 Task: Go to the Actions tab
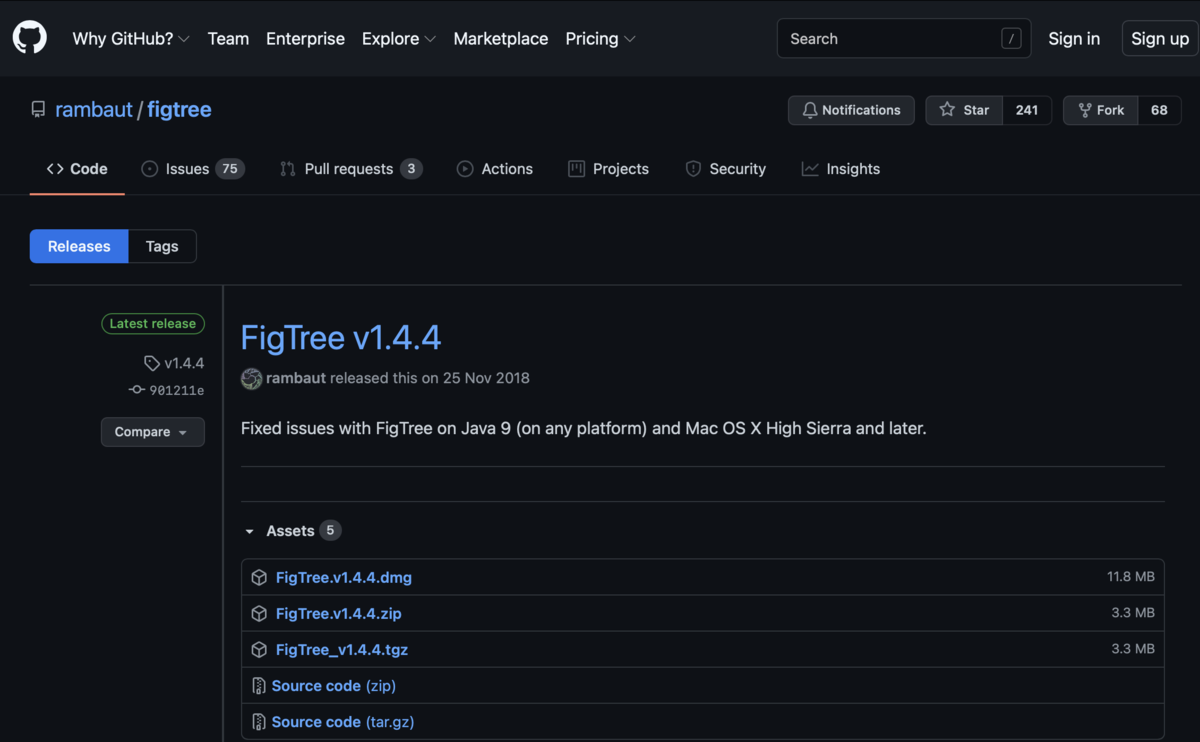[494, 169]
